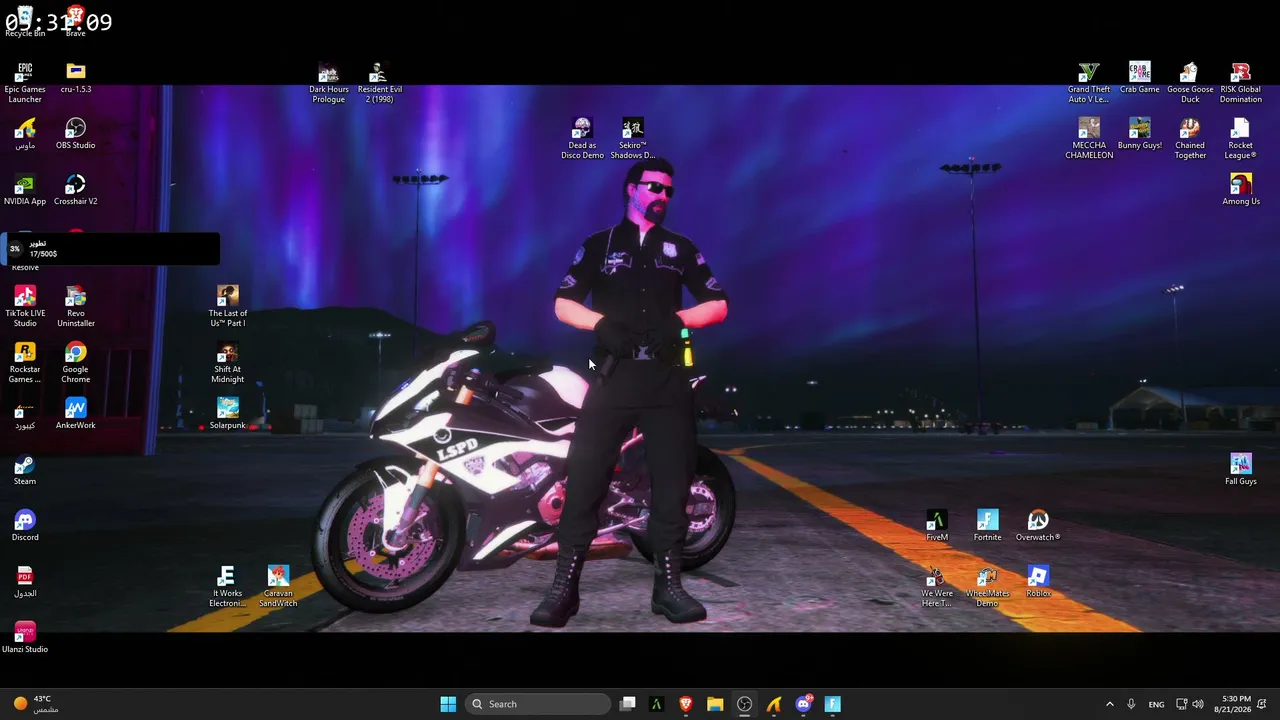Select the Solarpunk desktop shortcut

[228, 413]
